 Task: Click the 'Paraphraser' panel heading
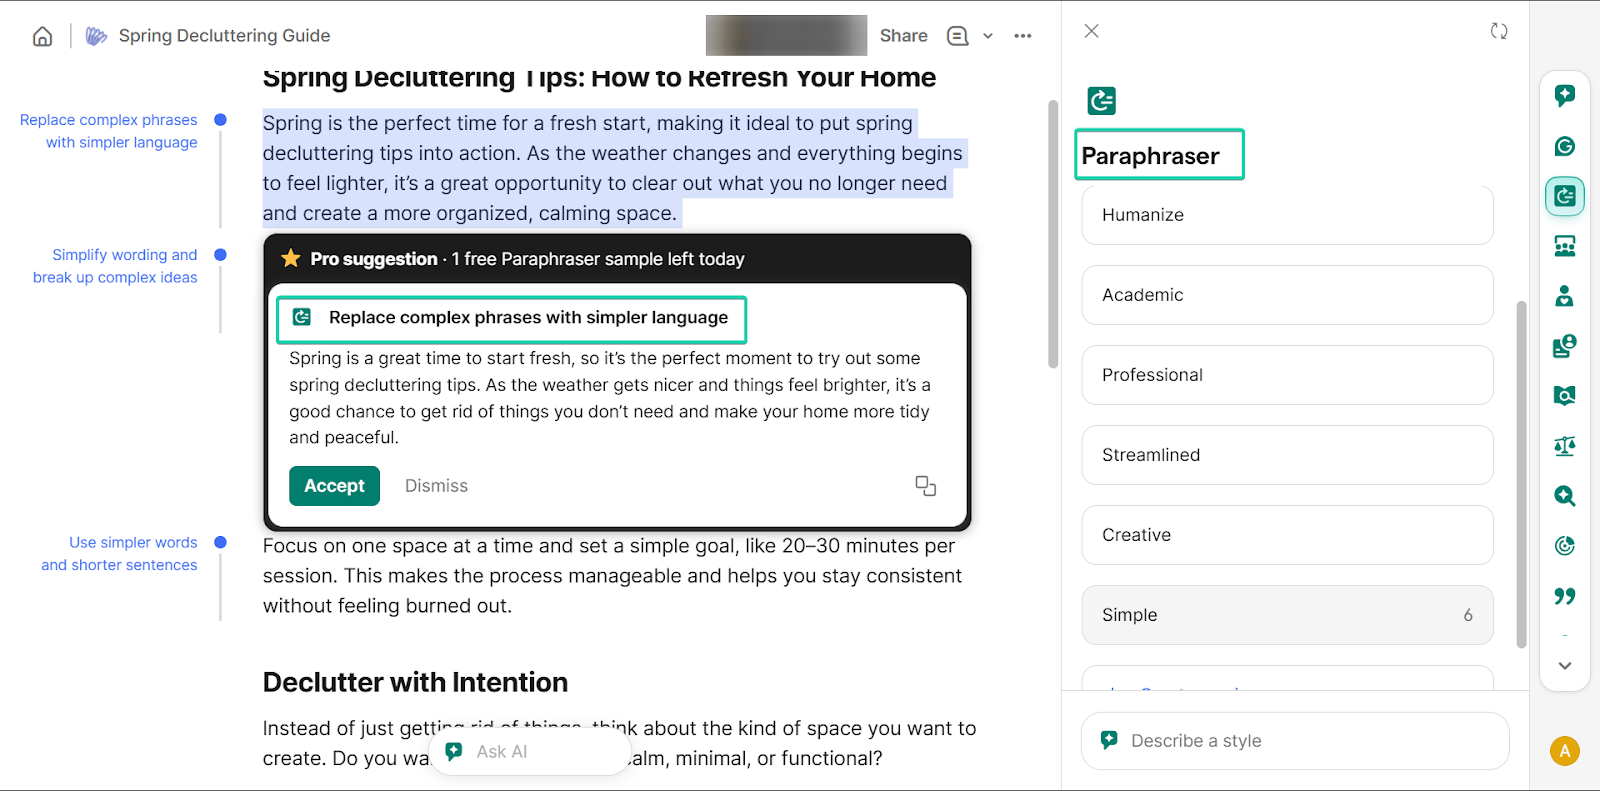click(x=1150, y=156)
